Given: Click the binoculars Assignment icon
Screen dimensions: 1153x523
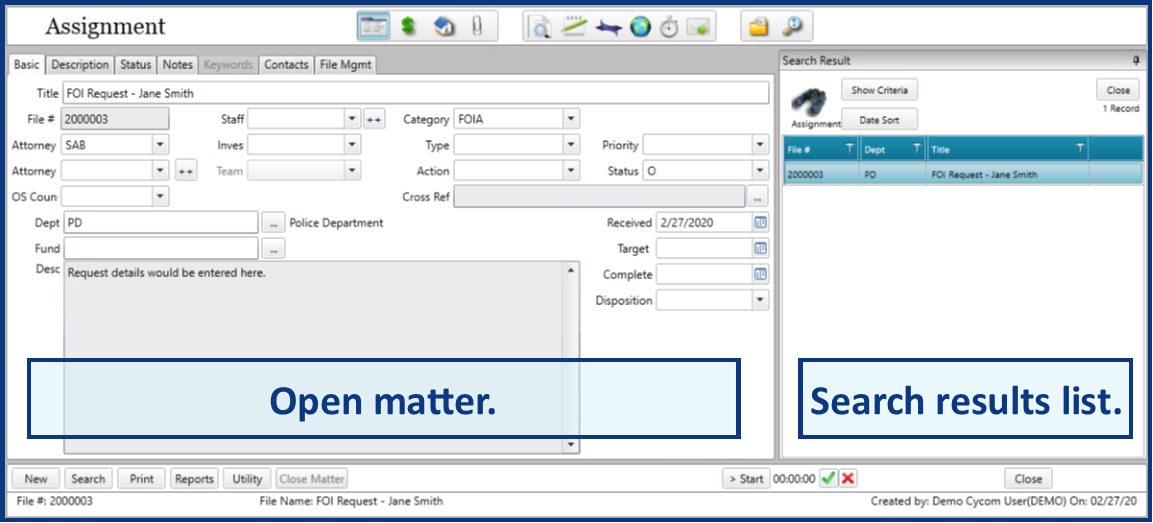Looking at the screenshot, I should pos(811,101).
